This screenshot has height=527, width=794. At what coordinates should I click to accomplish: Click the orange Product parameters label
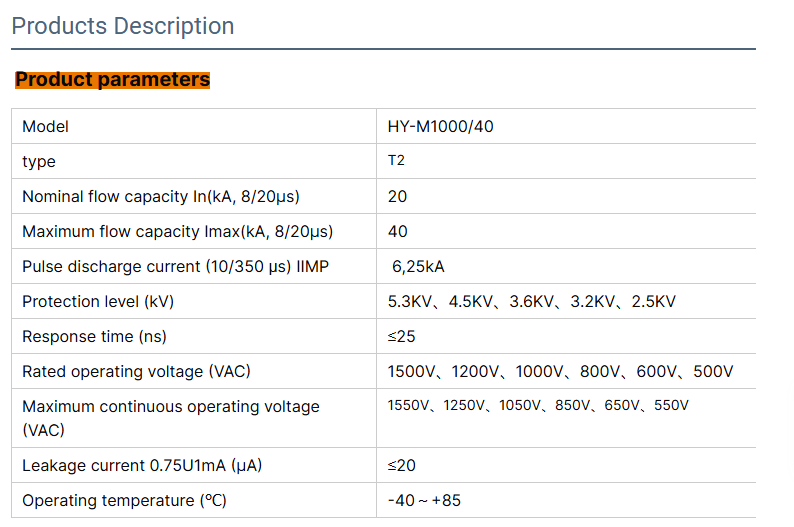coord(112,79)
